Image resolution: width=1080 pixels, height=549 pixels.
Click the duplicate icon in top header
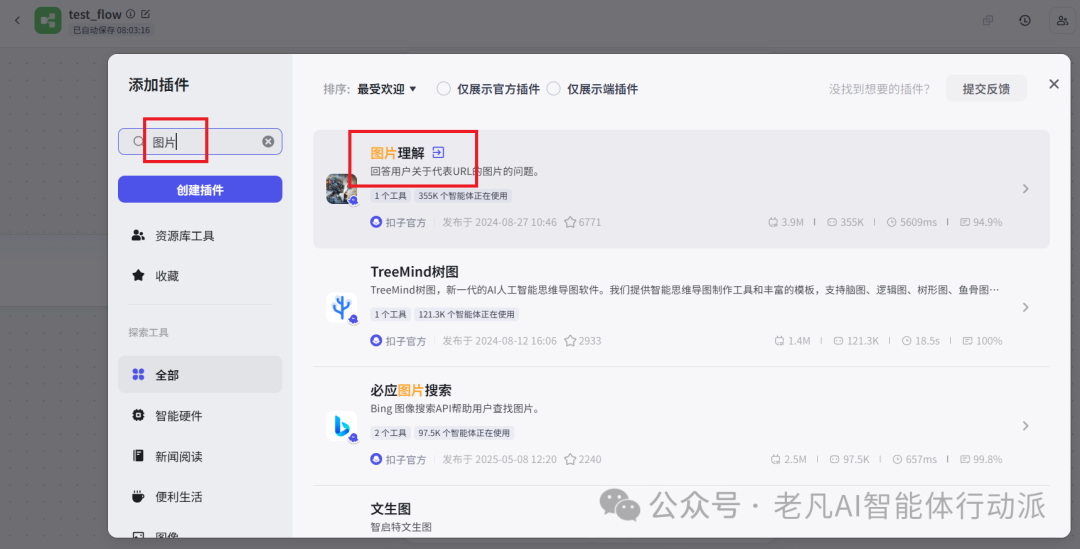click(x=988, y=21)
